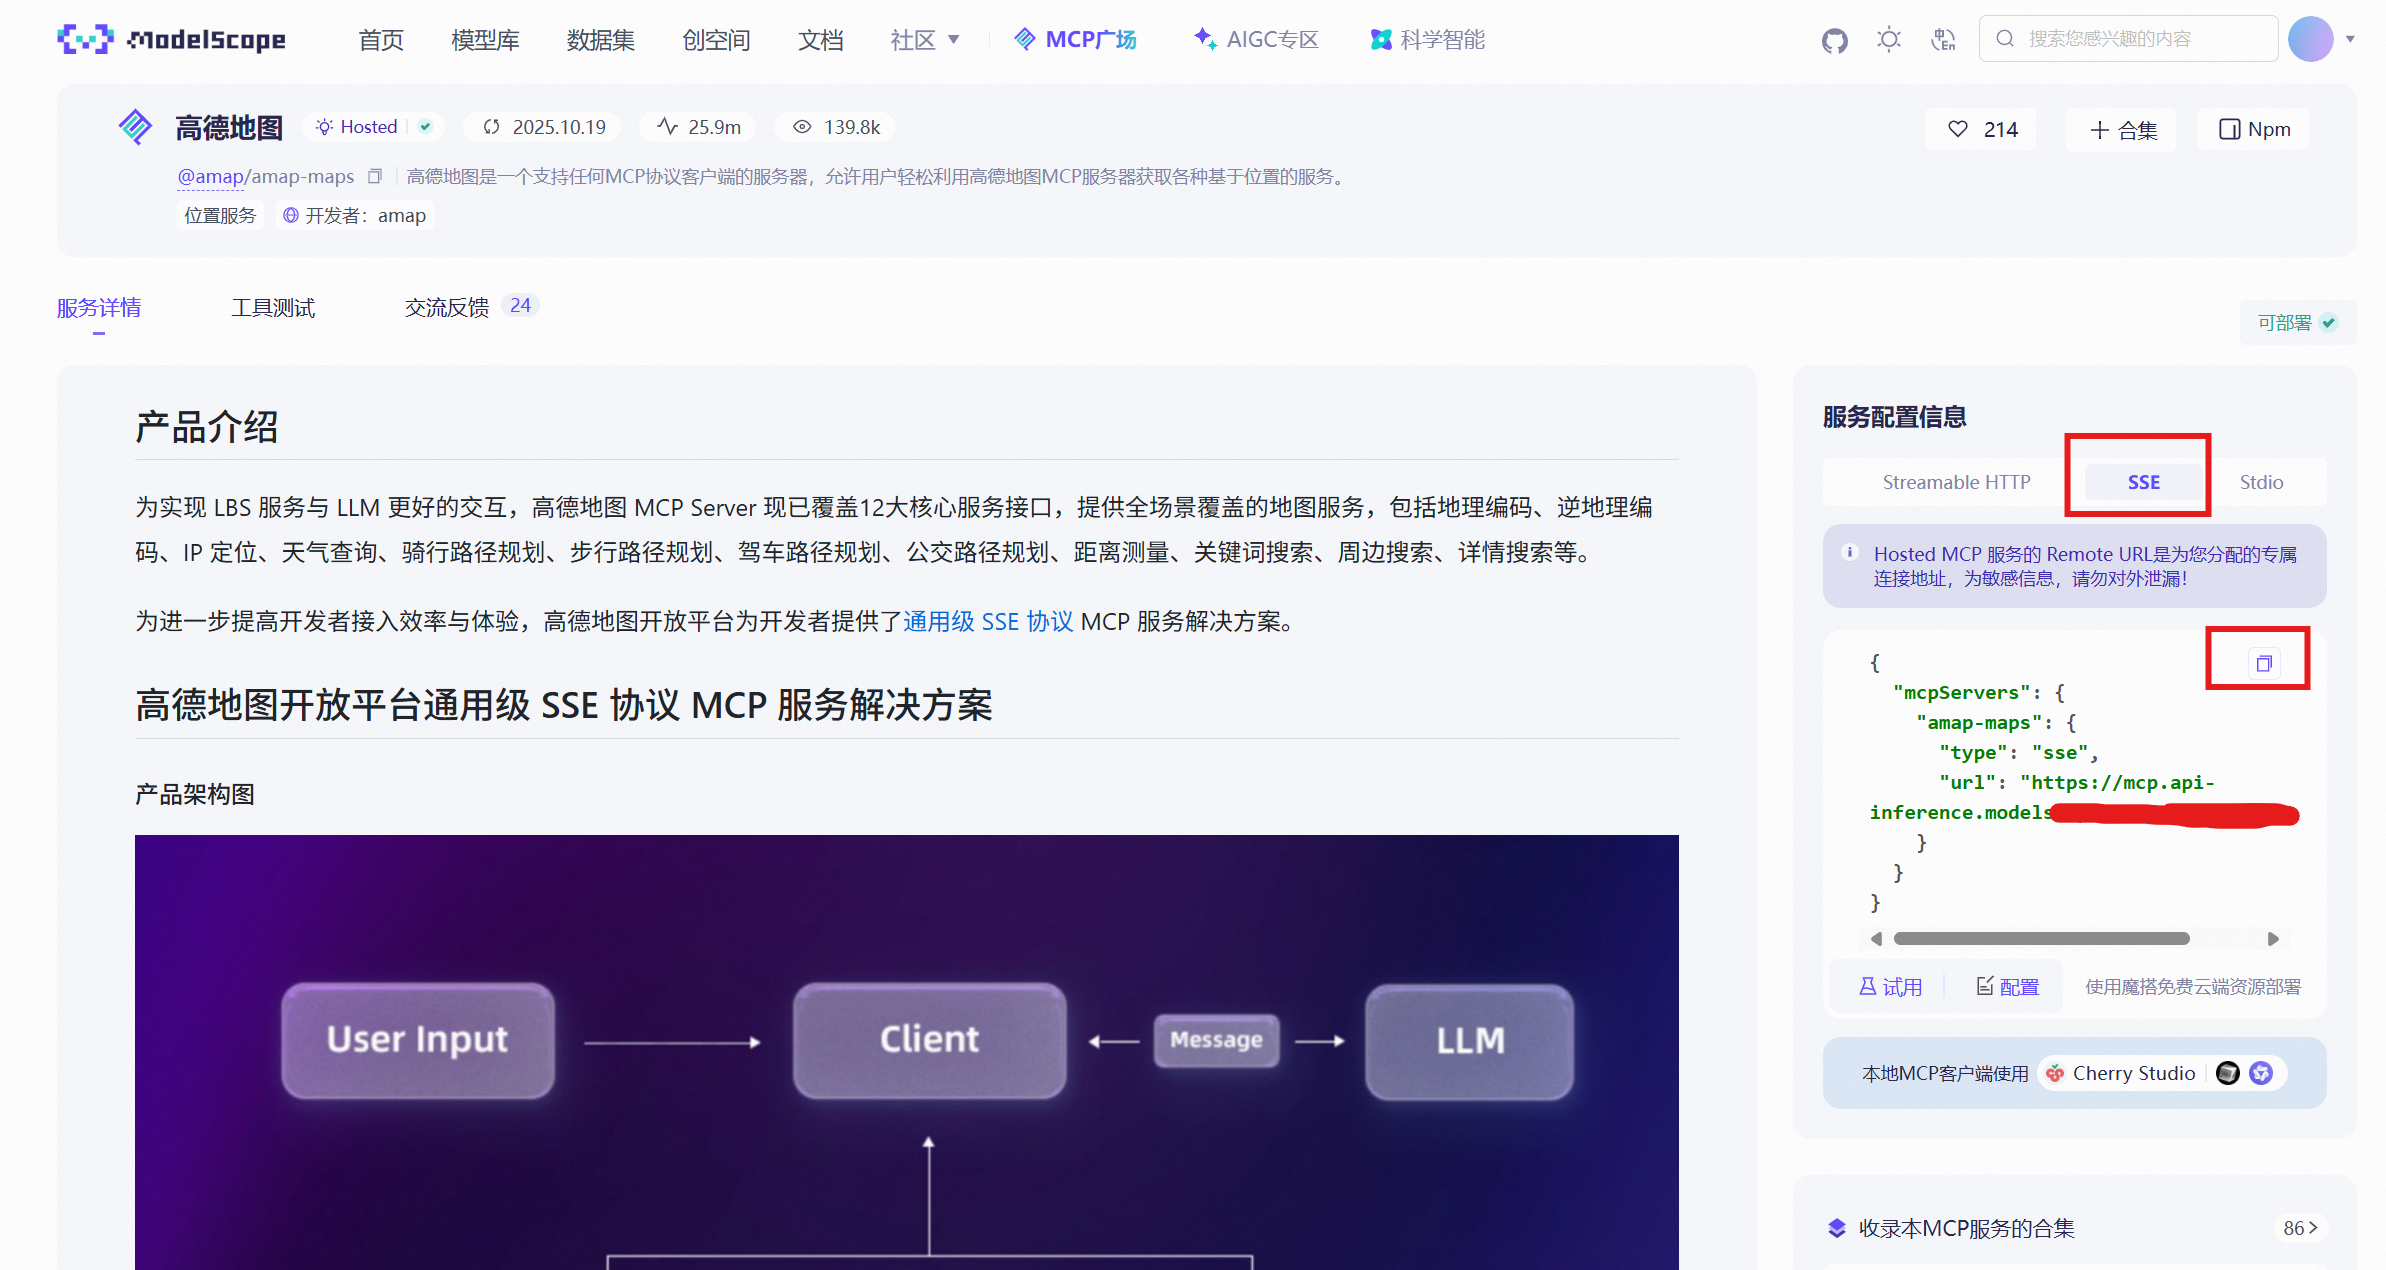Open ModelScope's GitHub page icon

(x=1834, y=39)
